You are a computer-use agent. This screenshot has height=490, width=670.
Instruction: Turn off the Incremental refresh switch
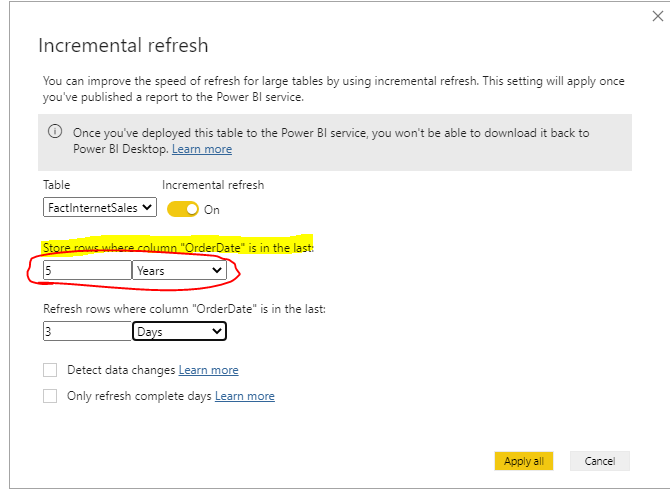click(x=181, y=209)
